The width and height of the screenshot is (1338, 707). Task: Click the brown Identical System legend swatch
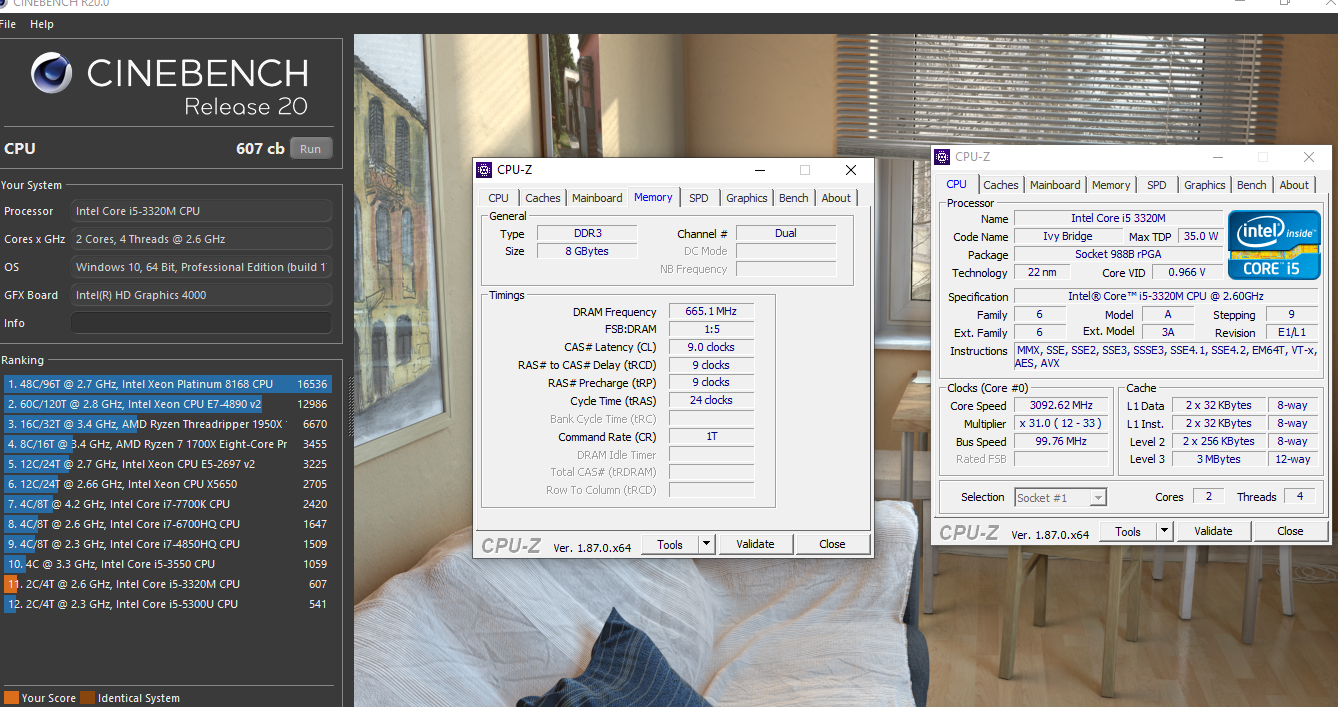(87, 698)
